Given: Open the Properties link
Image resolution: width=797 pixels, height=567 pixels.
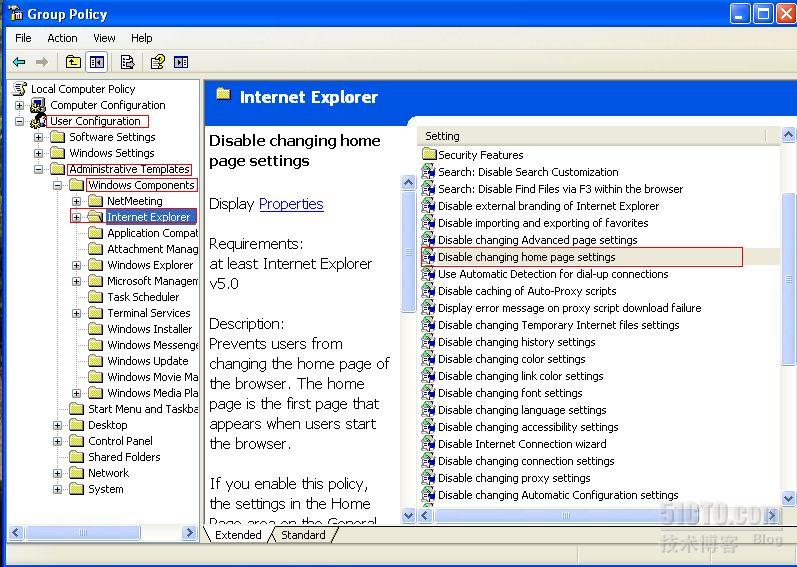Looking at the screenshot, I should pyautogui.click(x=291, y=204).
